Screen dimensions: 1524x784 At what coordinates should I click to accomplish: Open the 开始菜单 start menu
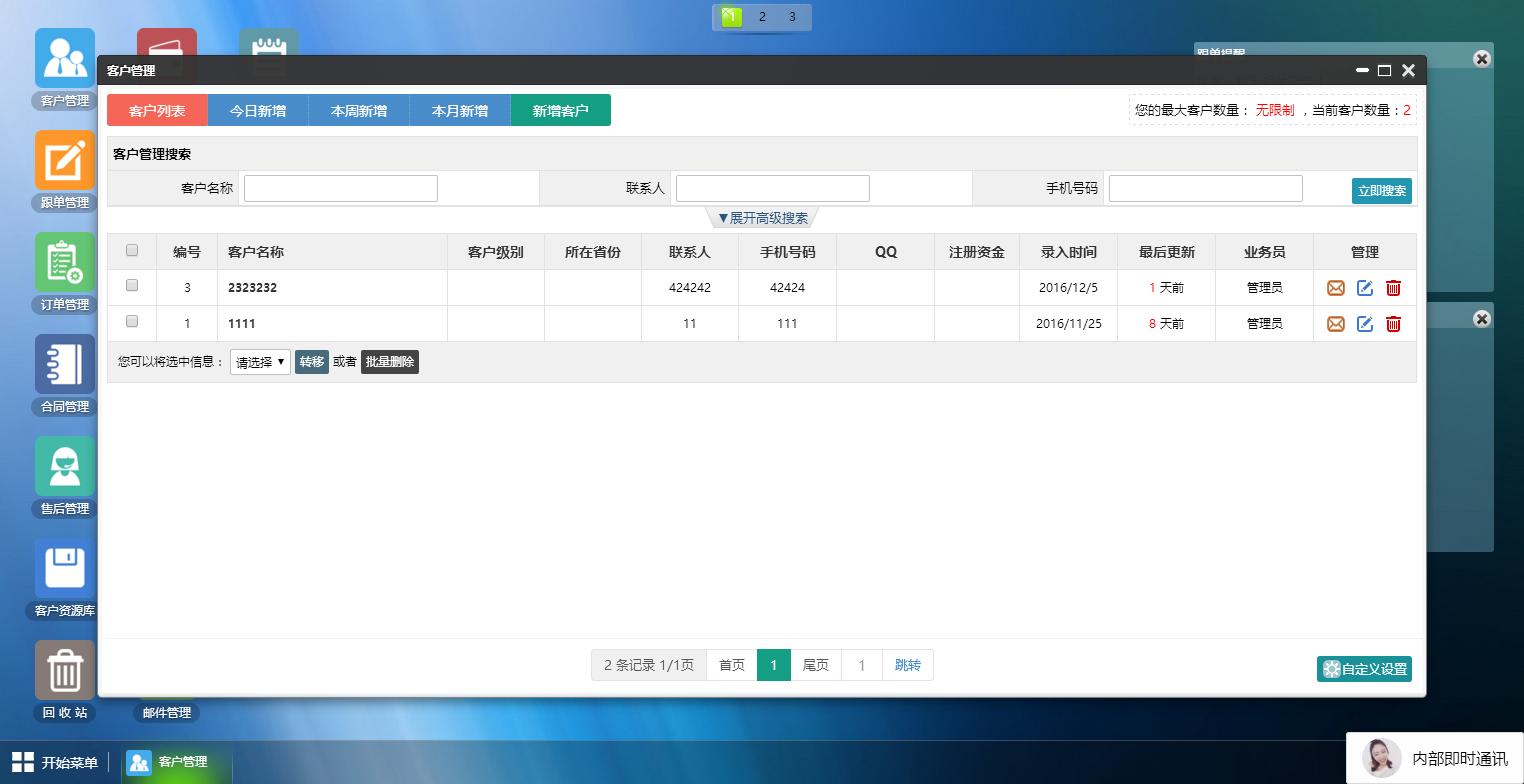[x=55, y=763]
